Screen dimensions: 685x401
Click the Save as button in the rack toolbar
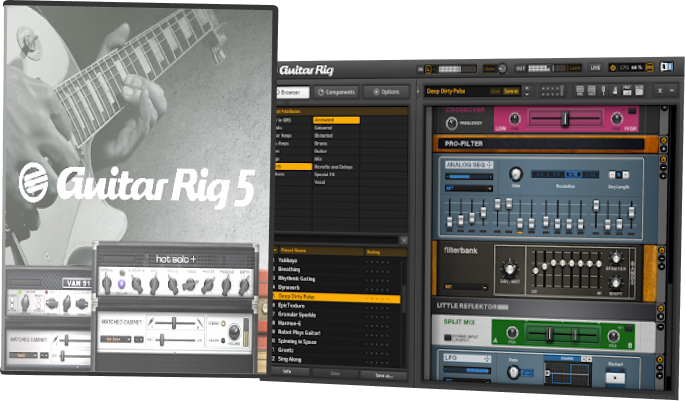click(511, 91)
